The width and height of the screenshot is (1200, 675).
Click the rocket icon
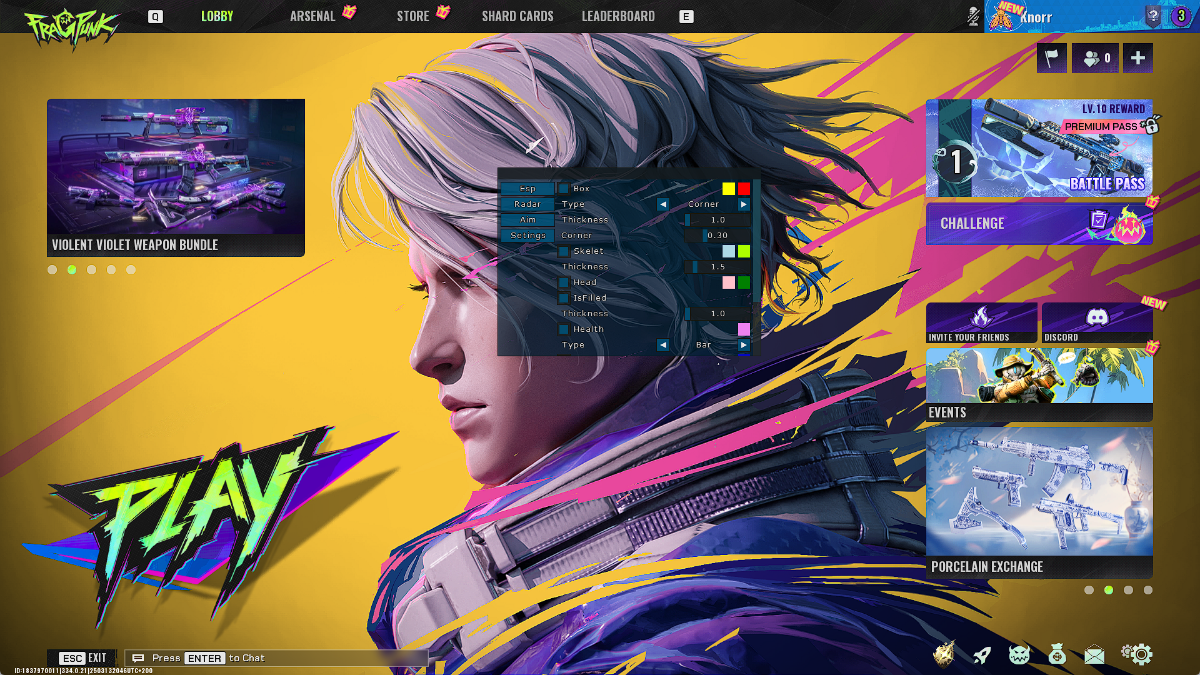(x=982, y=655)
